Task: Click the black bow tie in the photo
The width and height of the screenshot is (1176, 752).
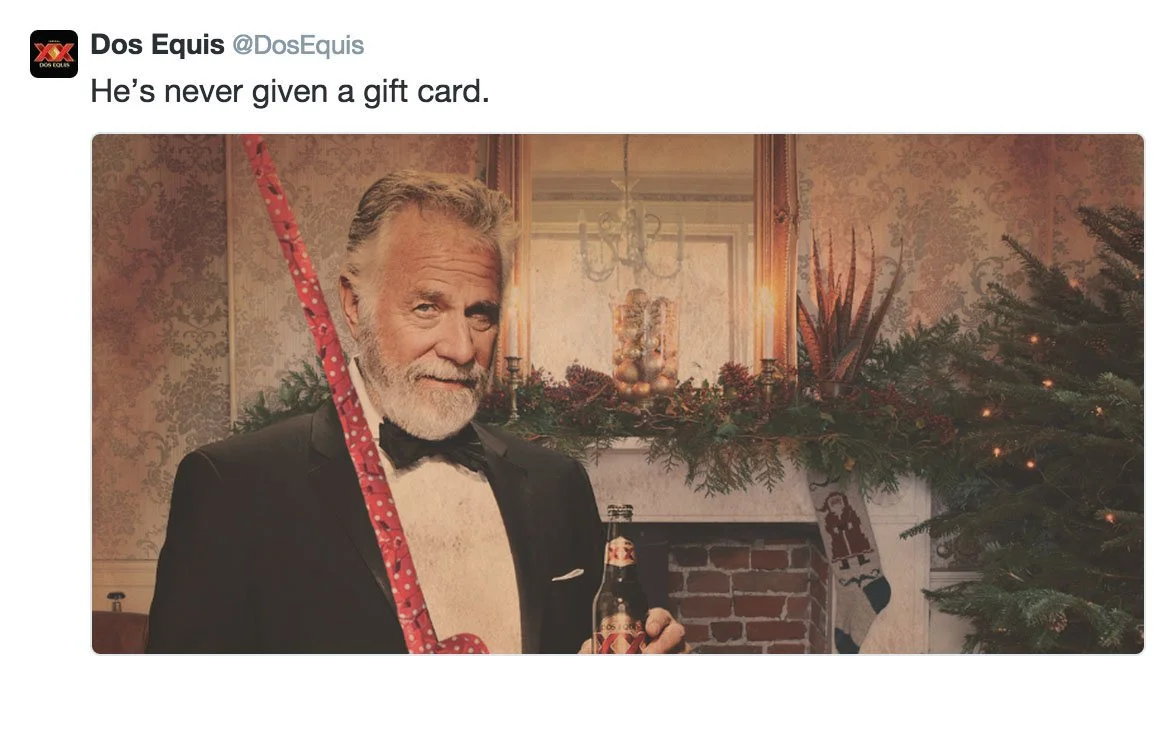Action: point(432,445)
